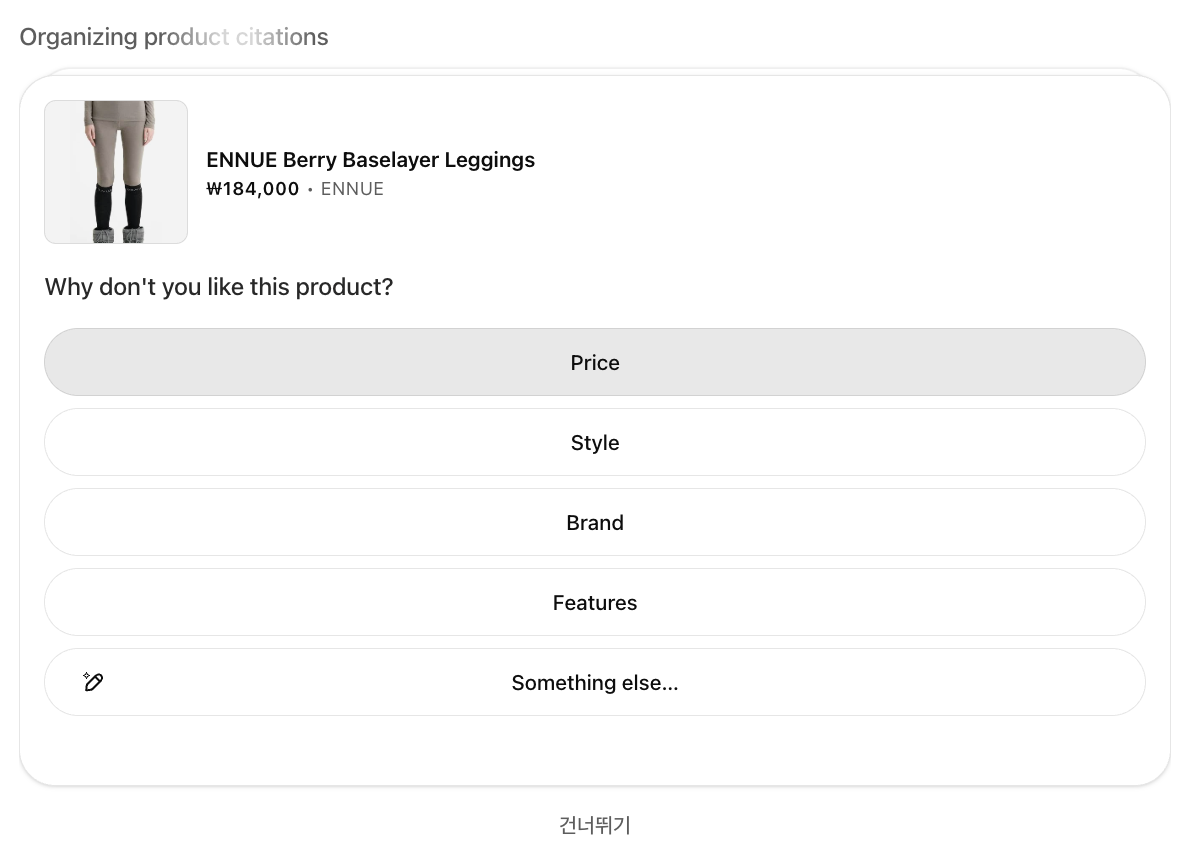Click the Organizing product citations status text
The image size is (1202, 862).
coord(174,37)
